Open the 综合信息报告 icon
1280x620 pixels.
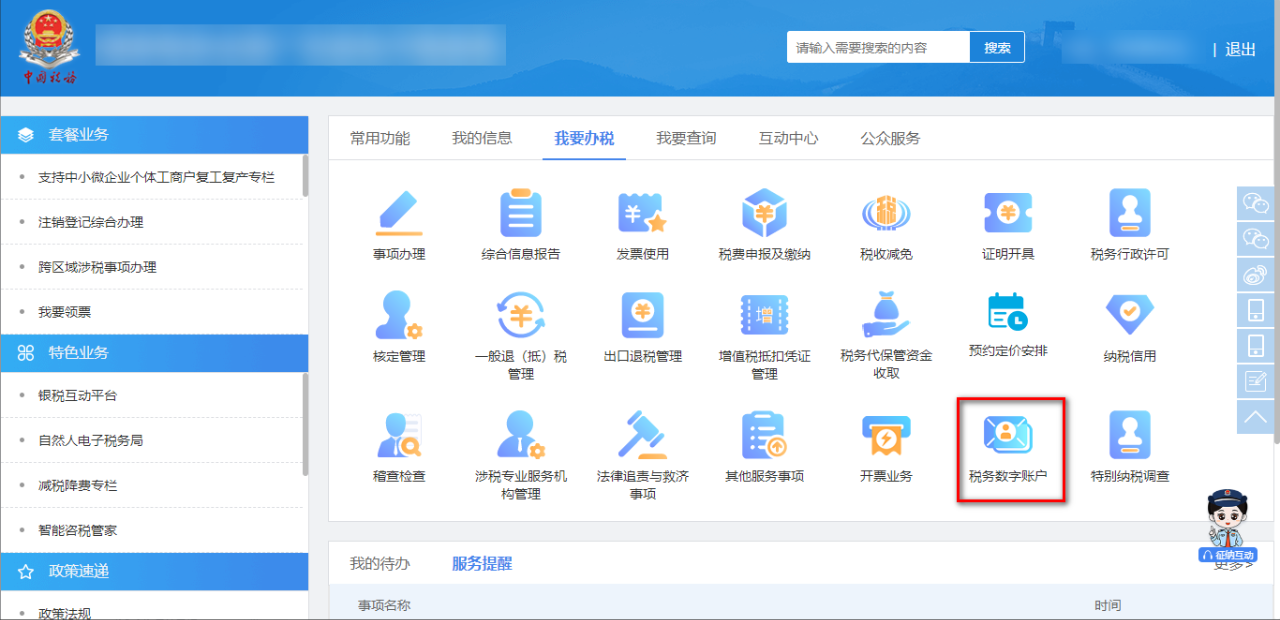tap(520, 214)
